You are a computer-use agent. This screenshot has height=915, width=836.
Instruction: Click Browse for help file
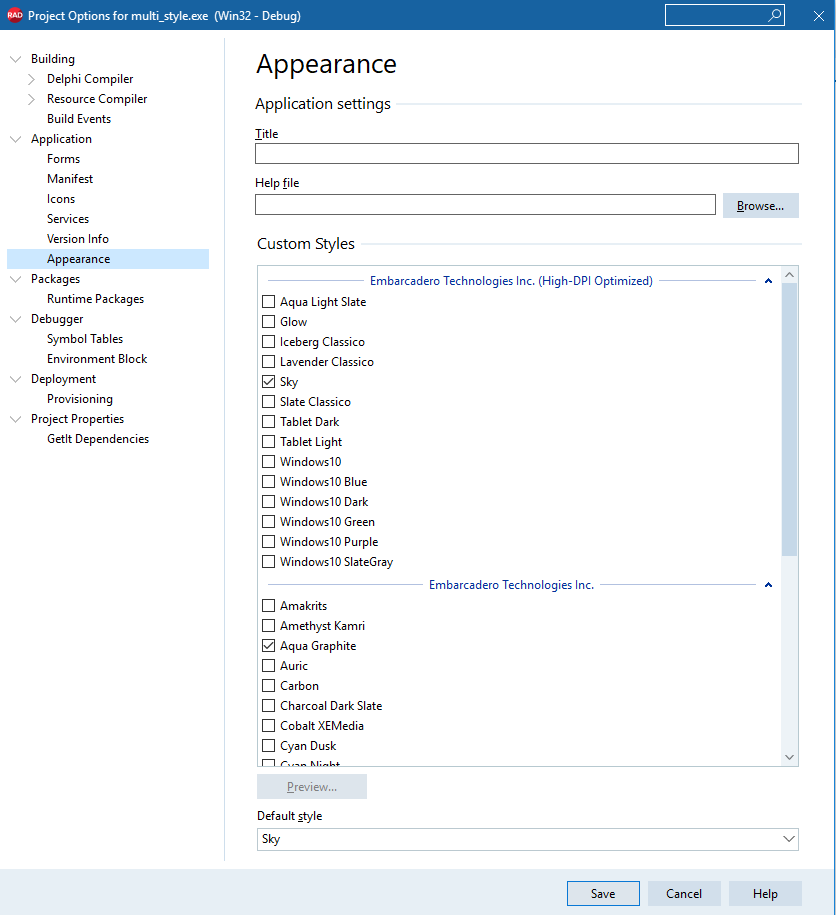click(761, 205)
